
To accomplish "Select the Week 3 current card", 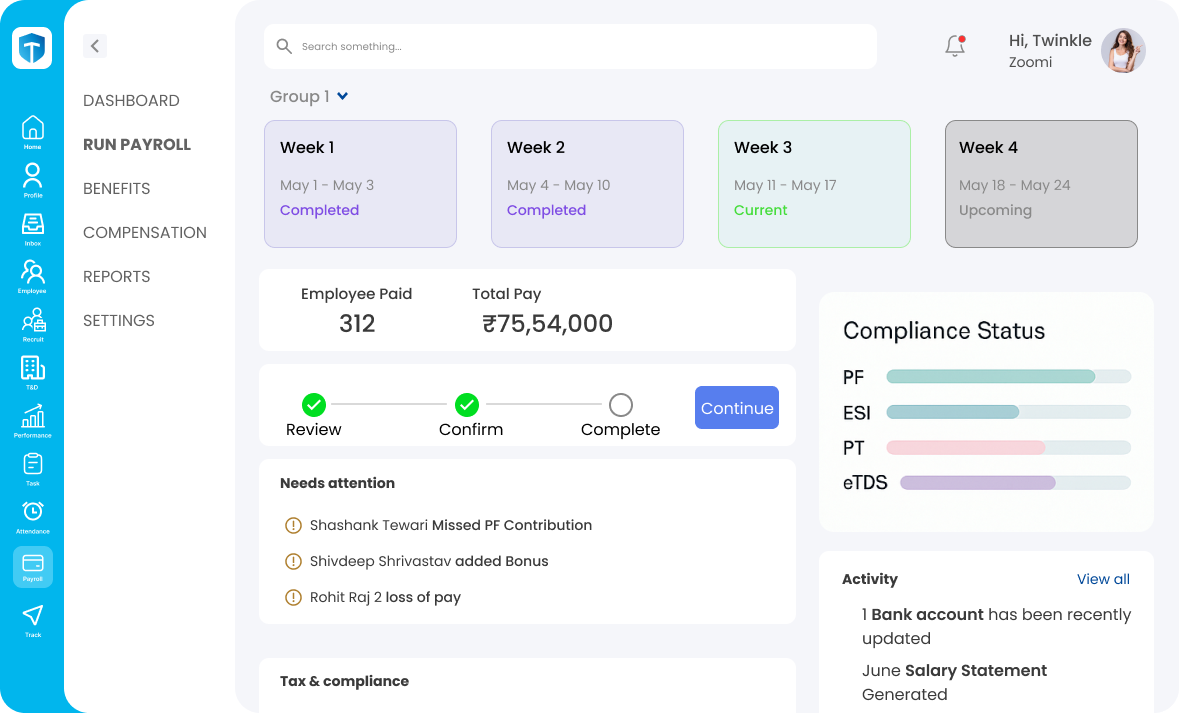I will click(x=814, y=184).
